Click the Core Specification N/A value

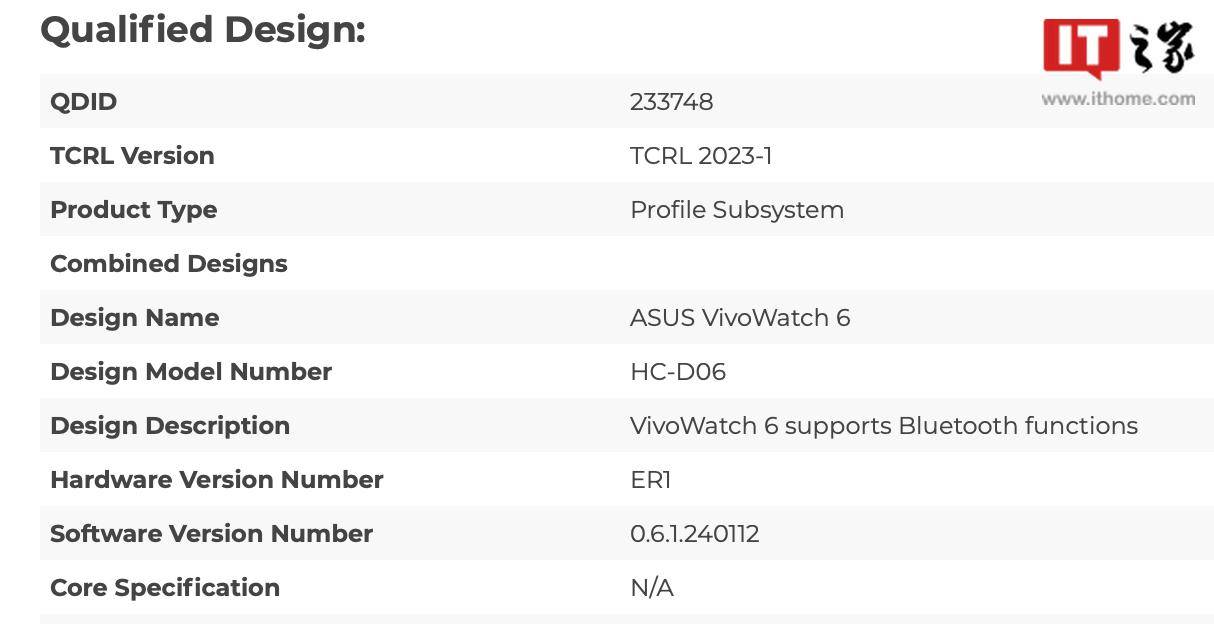652,588
